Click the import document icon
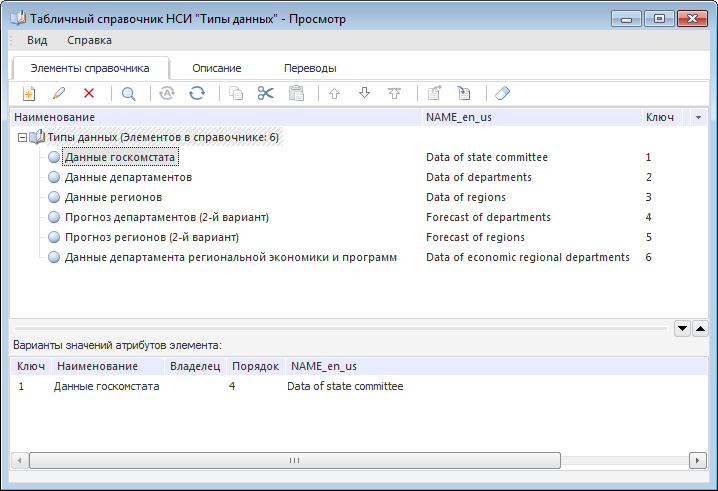 464,93
